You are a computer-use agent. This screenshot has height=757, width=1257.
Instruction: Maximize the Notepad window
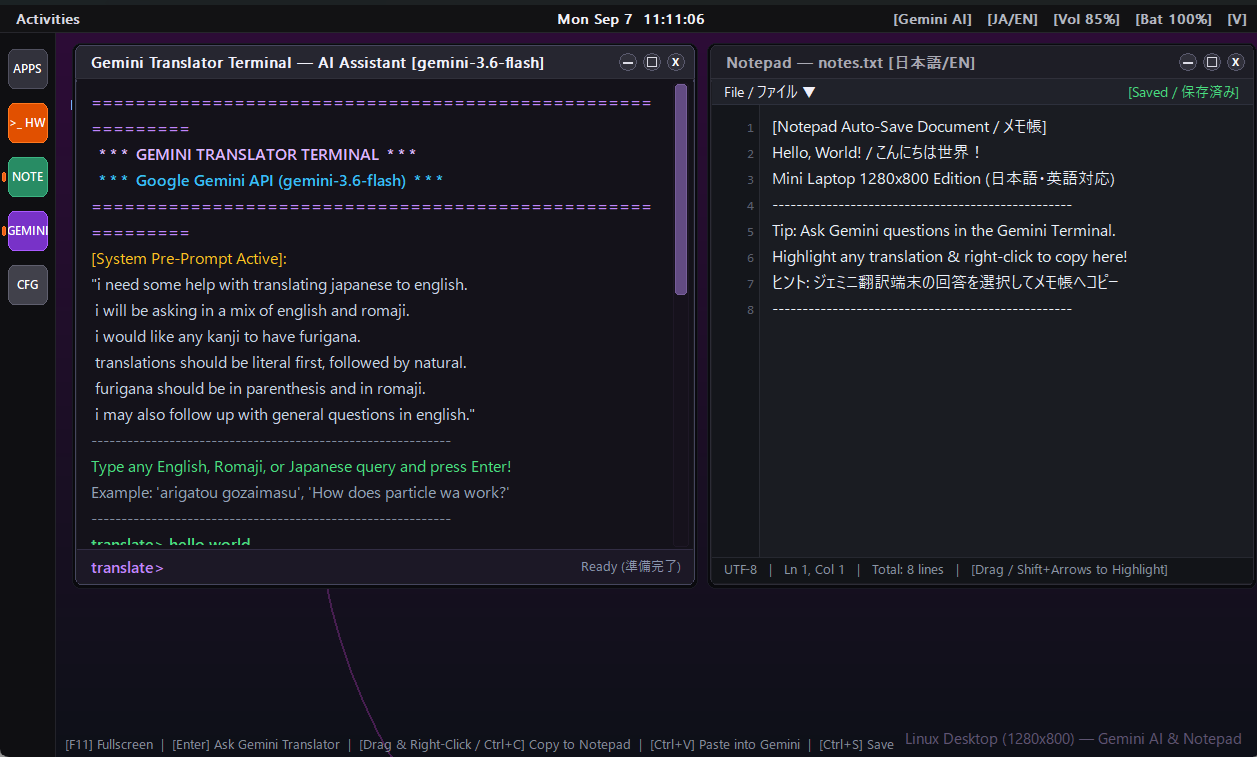pyautogui.click(x=1211, y=62)
